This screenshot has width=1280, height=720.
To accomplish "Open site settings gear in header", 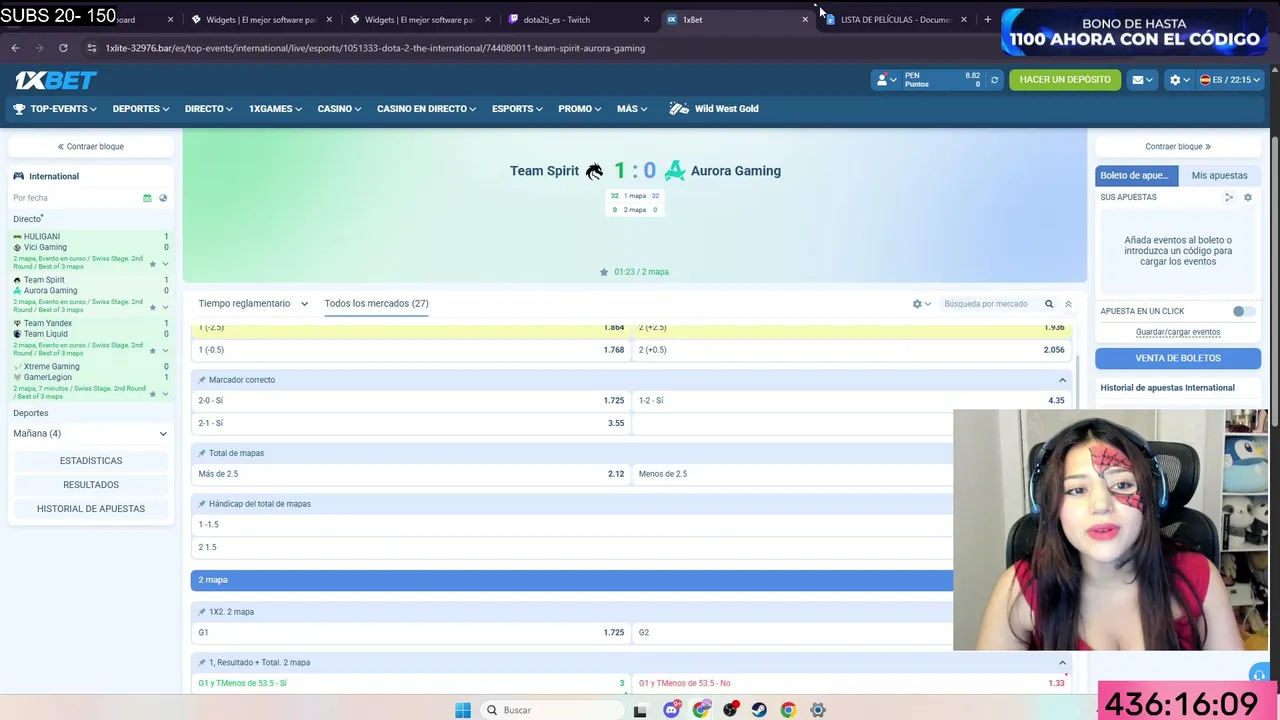I will (1179, 80).
